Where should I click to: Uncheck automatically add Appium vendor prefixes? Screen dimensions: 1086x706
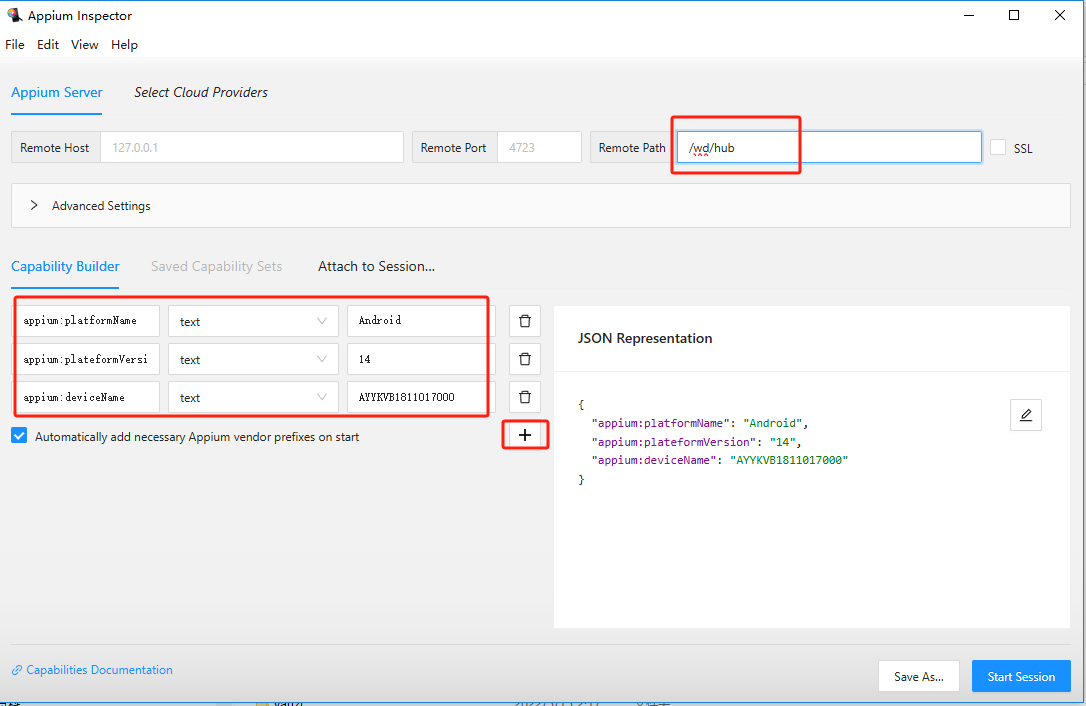point(19,436)
